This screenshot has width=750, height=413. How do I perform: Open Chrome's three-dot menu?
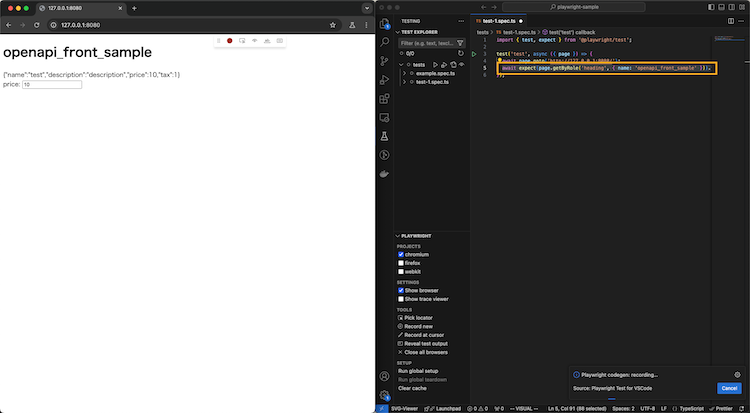click(366, 25)
